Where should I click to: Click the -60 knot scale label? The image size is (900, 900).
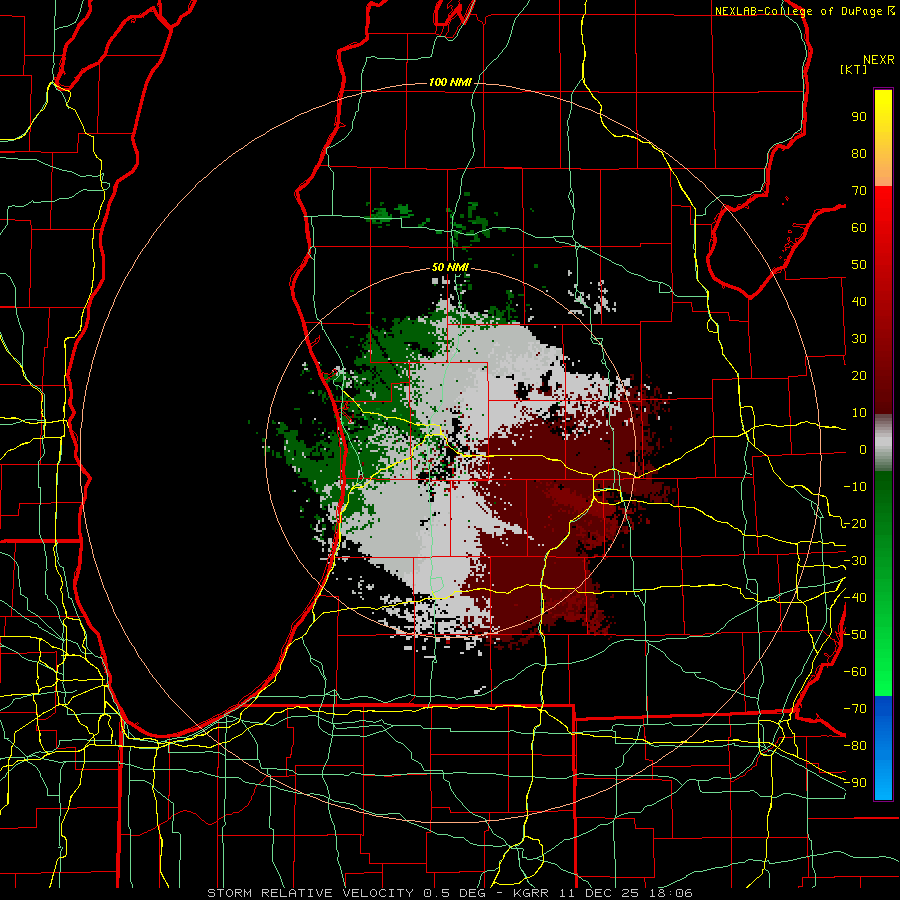click(x=855, y=672)
